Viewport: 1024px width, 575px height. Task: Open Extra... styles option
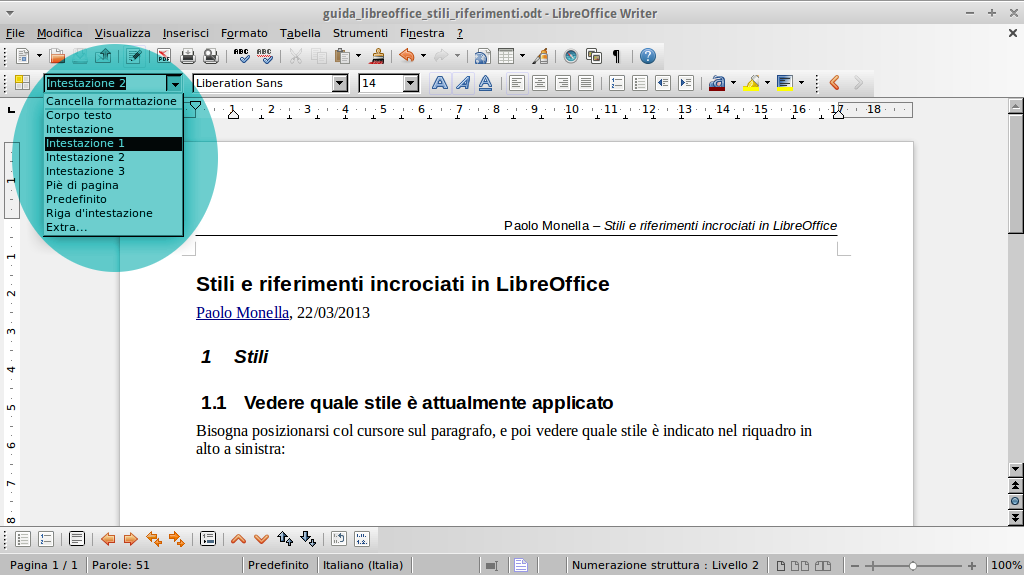click(x=113, y=227)
